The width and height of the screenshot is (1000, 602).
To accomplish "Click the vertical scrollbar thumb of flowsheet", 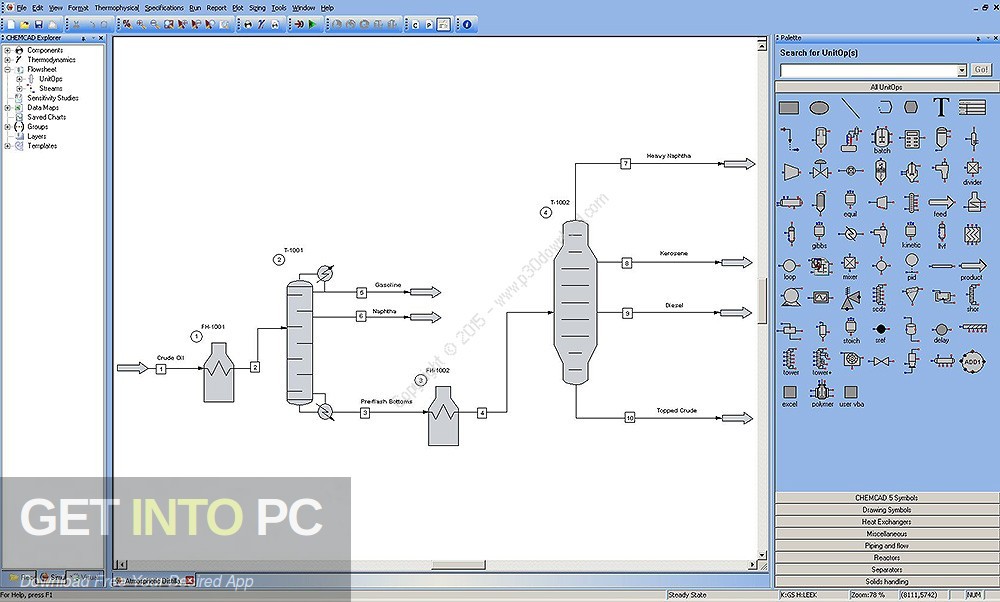I will point(762,301).
